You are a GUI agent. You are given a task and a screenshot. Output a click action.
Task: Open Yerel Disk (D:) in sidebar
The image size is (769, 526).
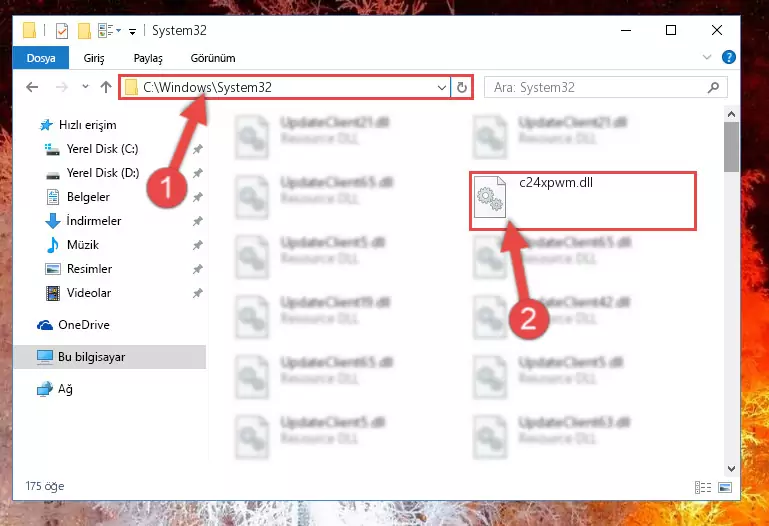[x=103, y=173]
